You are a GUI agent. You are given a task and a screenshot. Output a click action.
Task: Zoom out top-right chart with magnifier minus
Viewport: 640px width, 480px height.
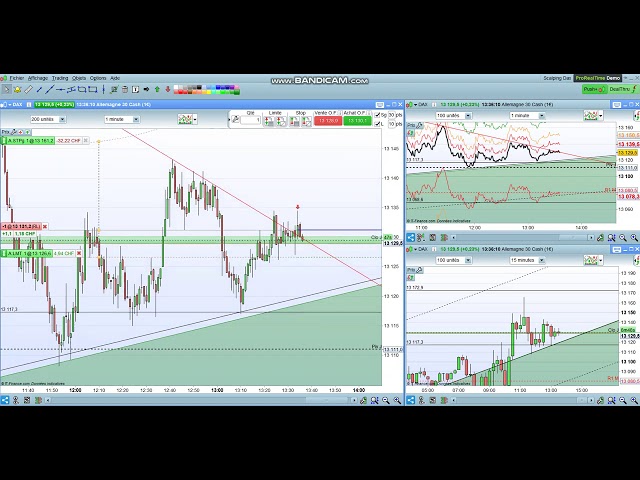coord(623,238)
